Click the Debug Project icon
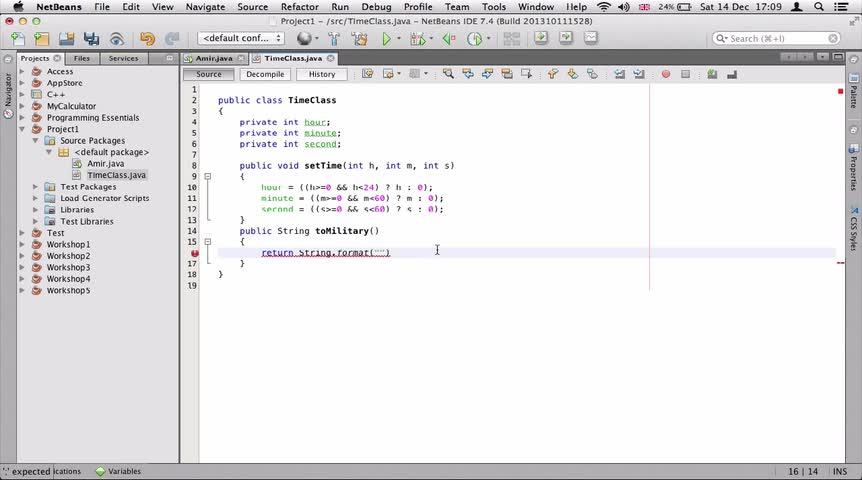 pos(417,38)
